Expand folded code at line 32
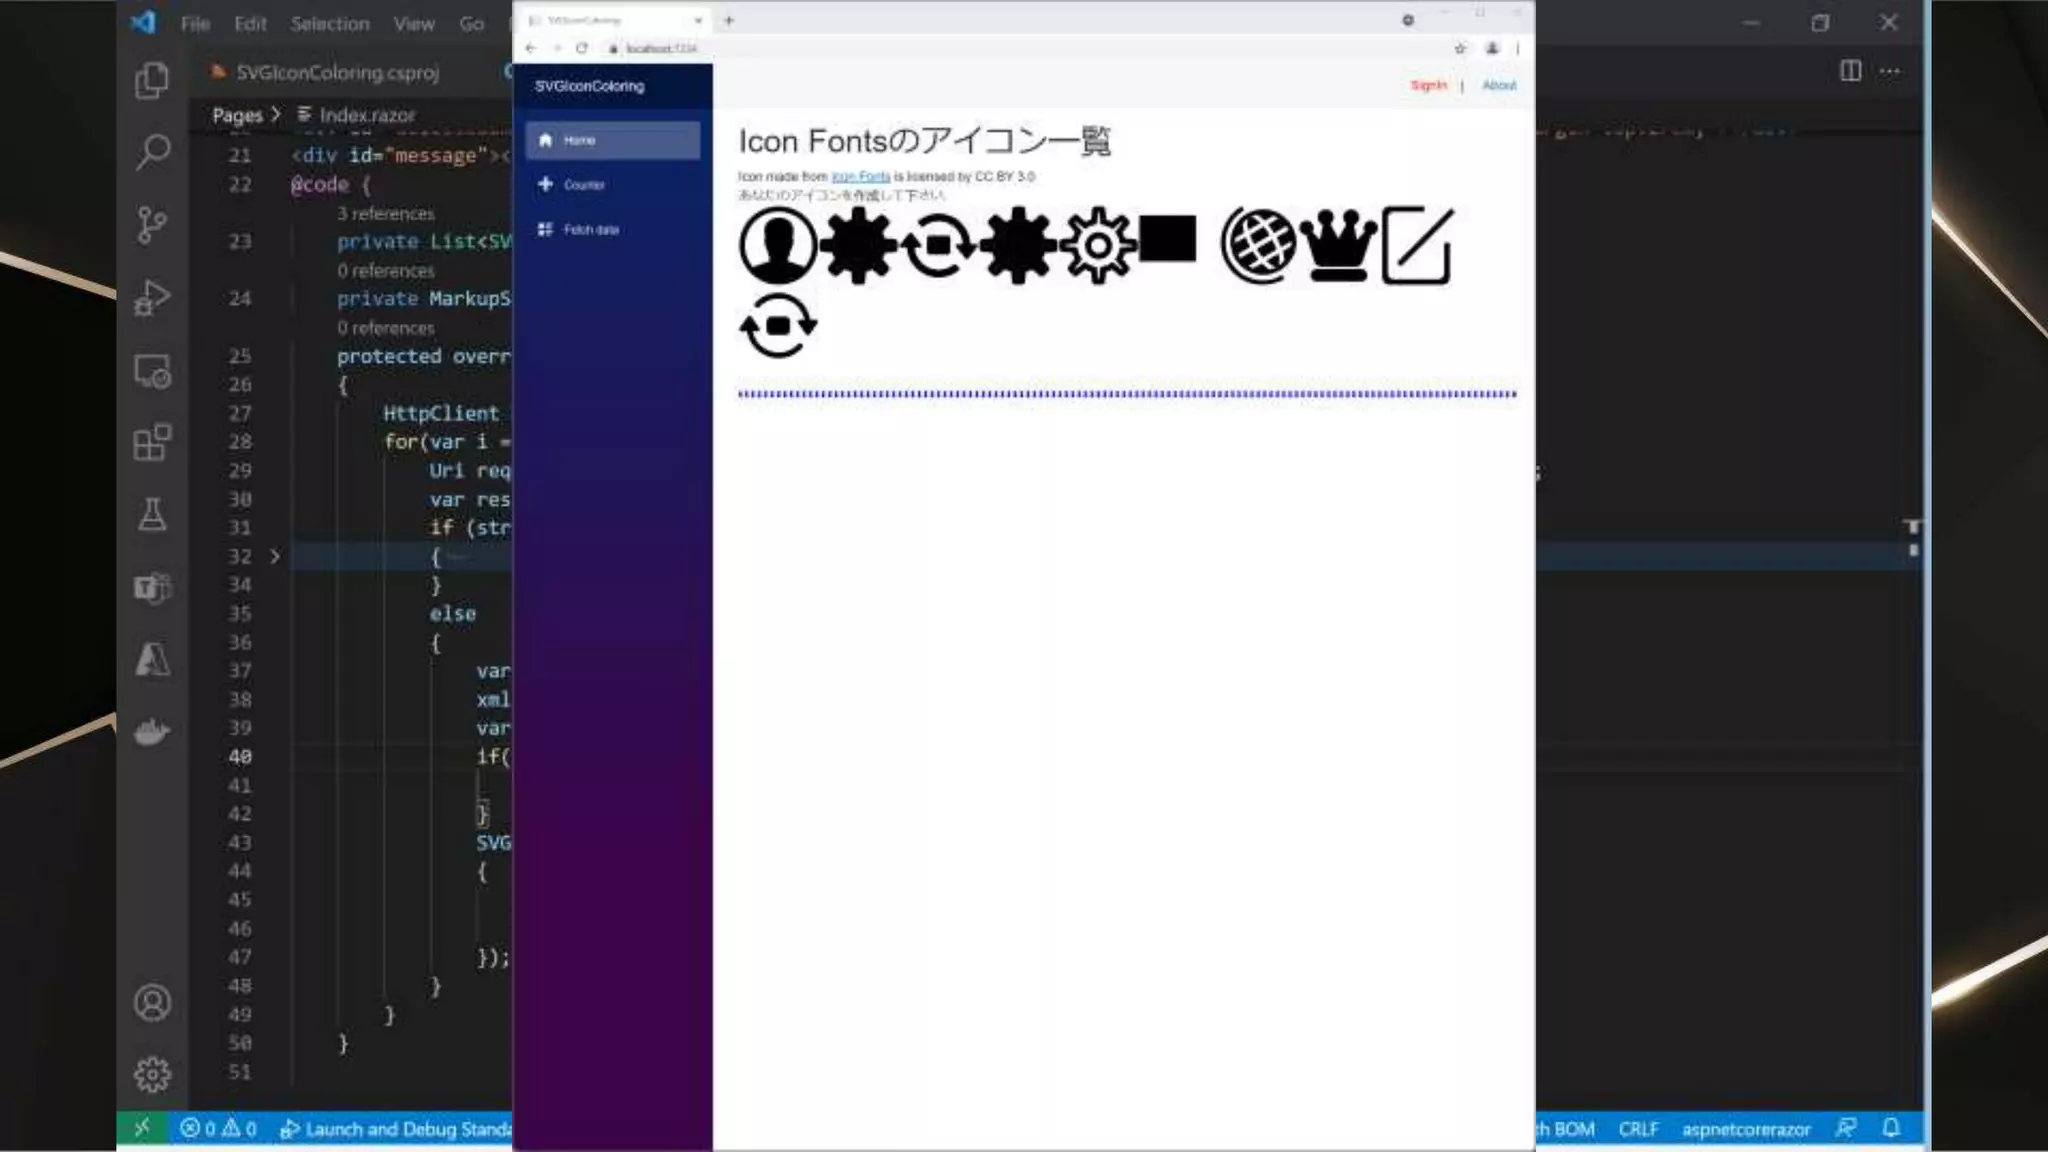The width and height of the screenshot is (2048, 1152). click(x=275, y=556)
